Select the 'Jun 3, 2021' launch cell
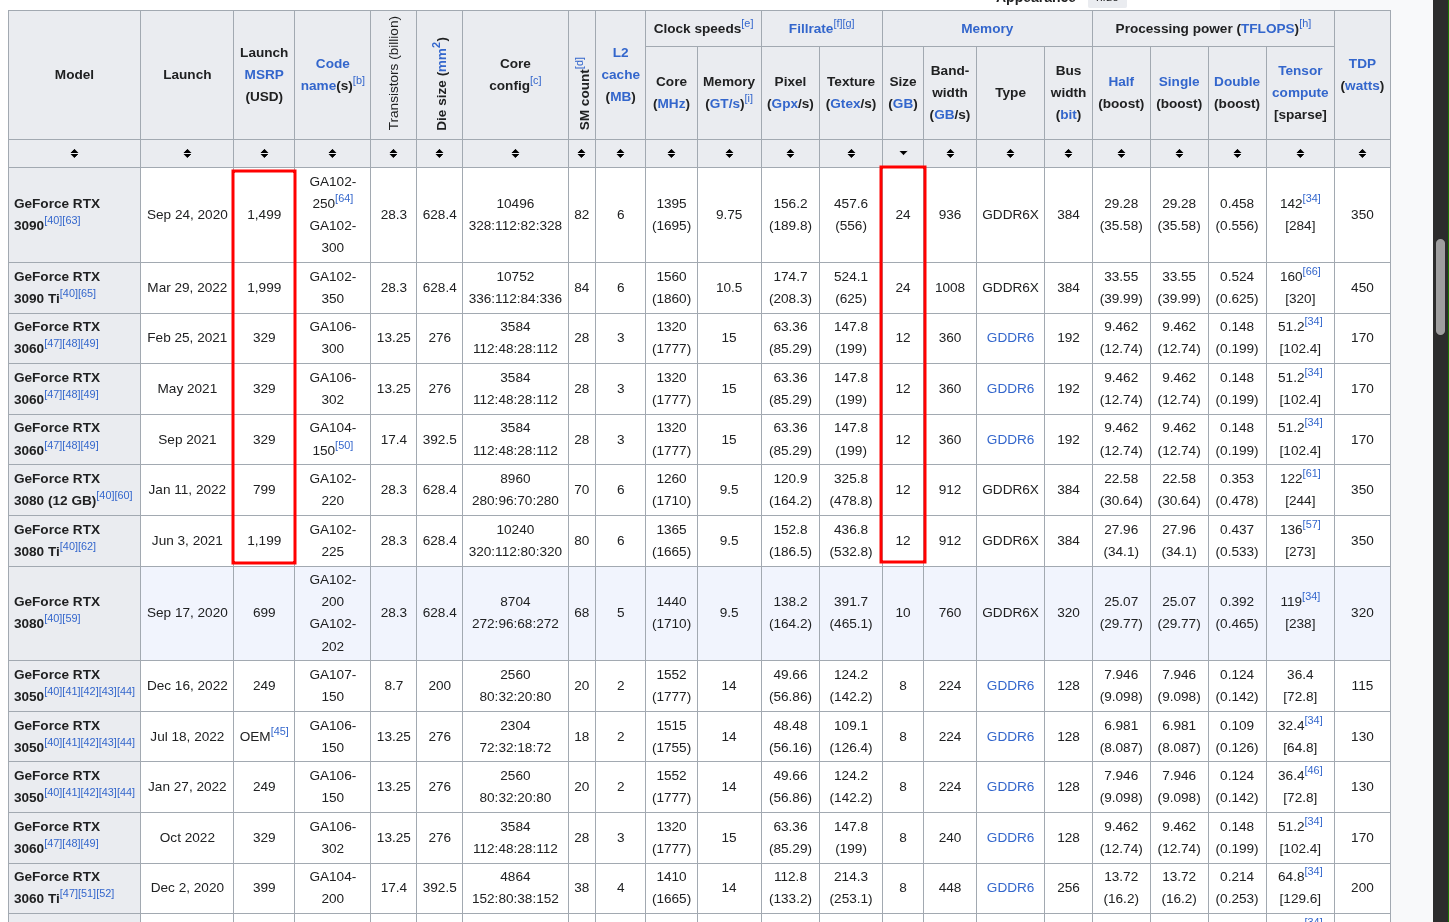Screen dimensions: 1449x922 (187, 541)
